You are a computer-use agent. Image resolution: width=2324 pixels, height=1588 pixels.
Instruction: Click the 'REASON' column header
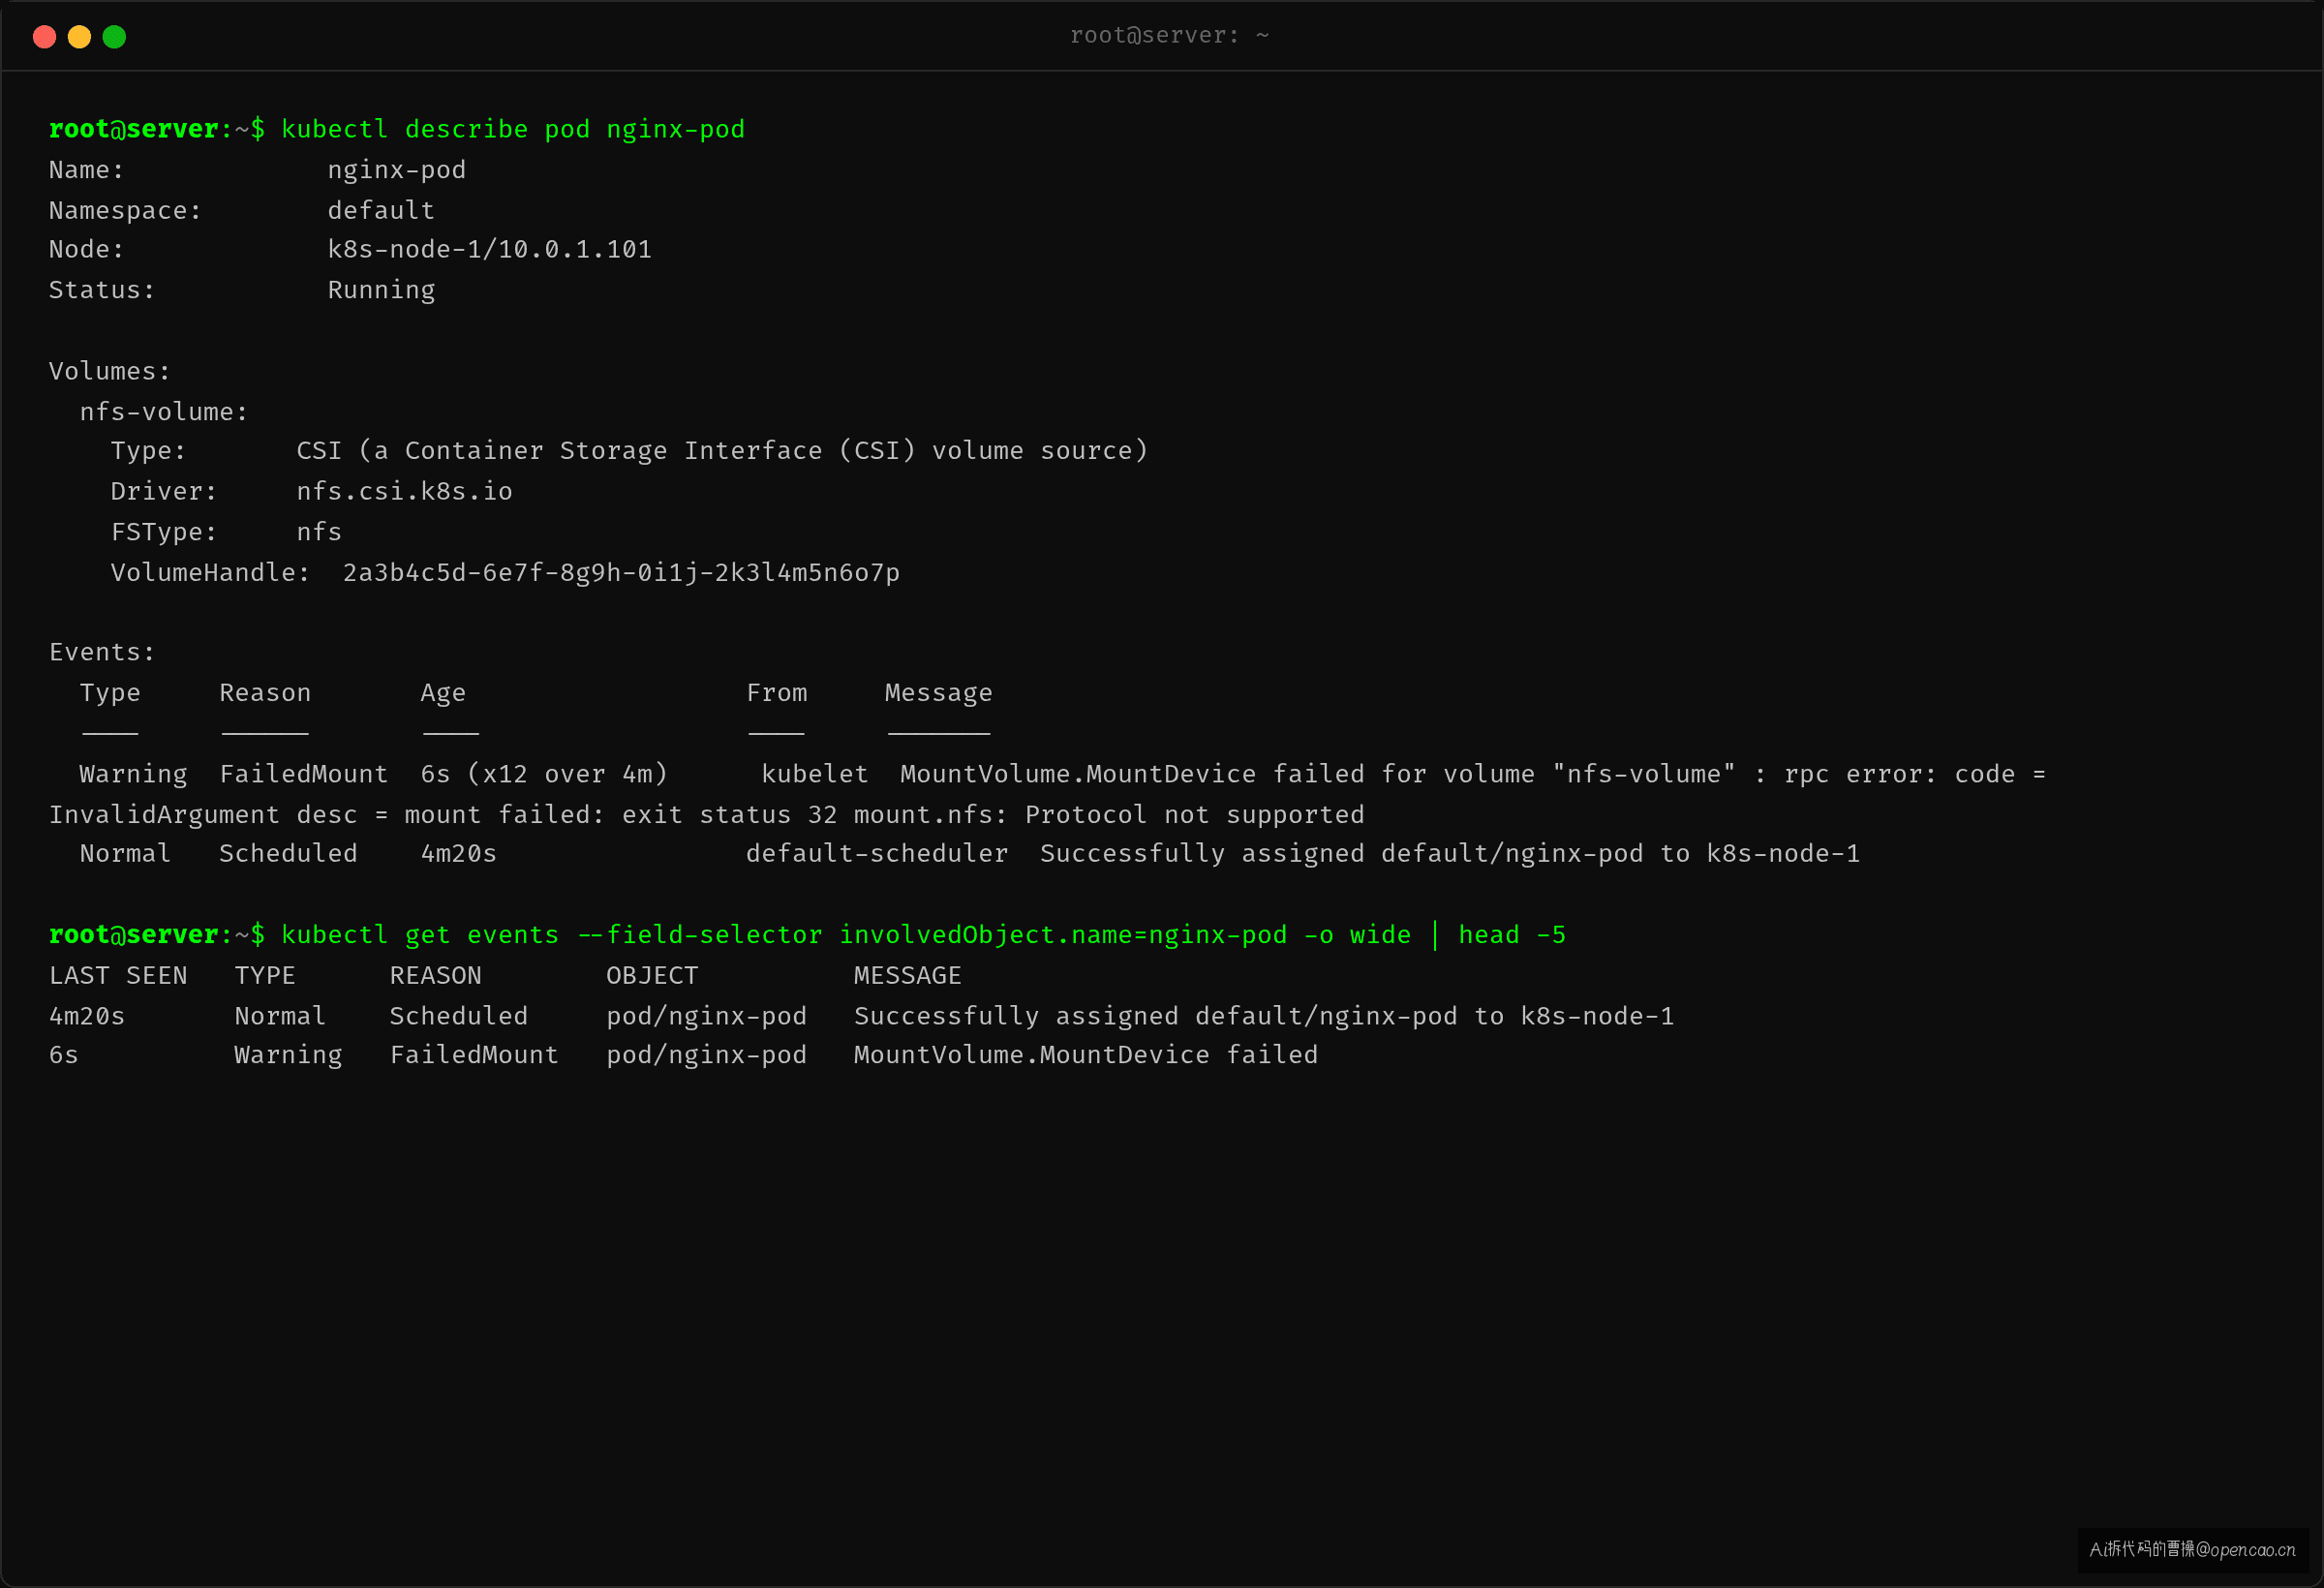point(435,976)
